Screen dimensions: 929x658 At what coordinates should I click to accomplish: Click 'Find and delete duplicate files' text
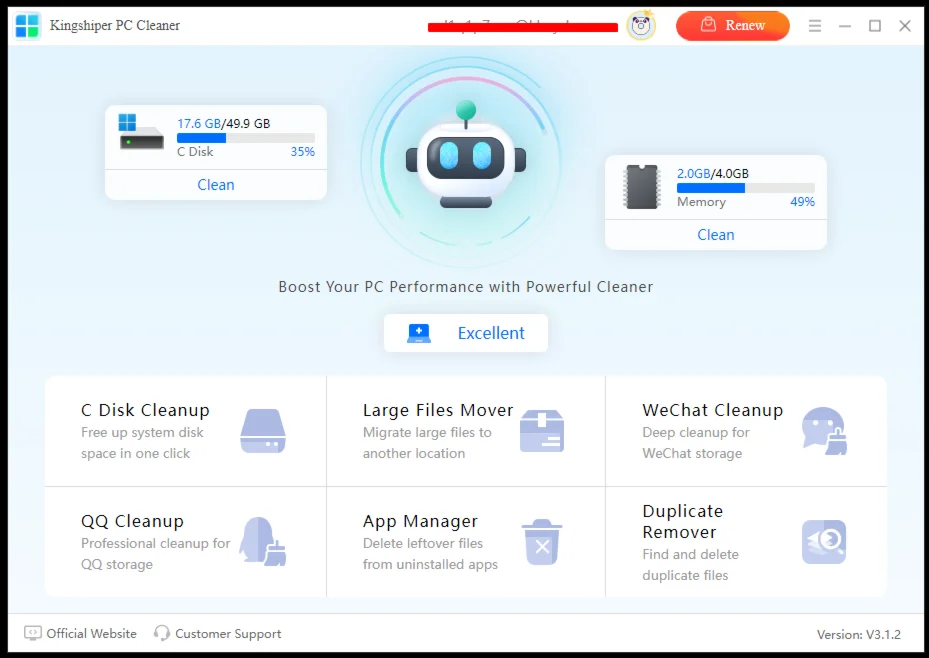(x=691, y=564)
